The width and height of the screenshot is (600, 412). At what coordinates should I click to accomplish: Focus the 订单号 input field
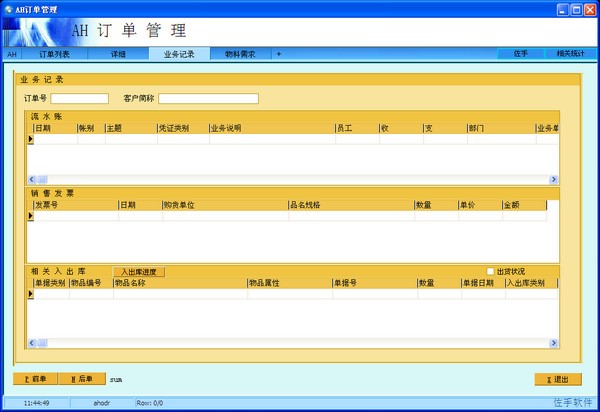point(79,98)
